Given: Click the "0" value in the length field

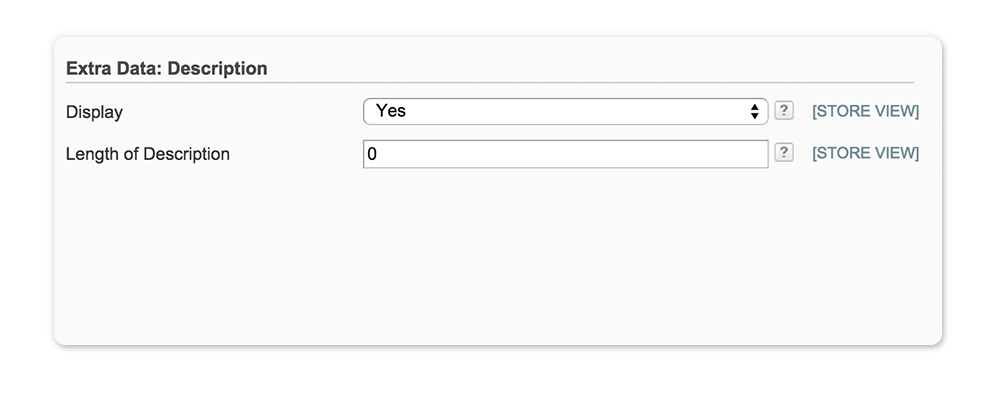Looking at the screenshot, I should 372,154.
